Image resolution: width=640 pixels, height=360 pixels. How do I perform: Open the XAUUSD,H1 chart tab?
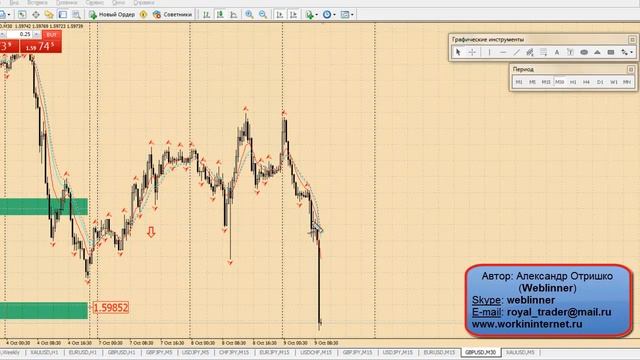tap(44, 352)
